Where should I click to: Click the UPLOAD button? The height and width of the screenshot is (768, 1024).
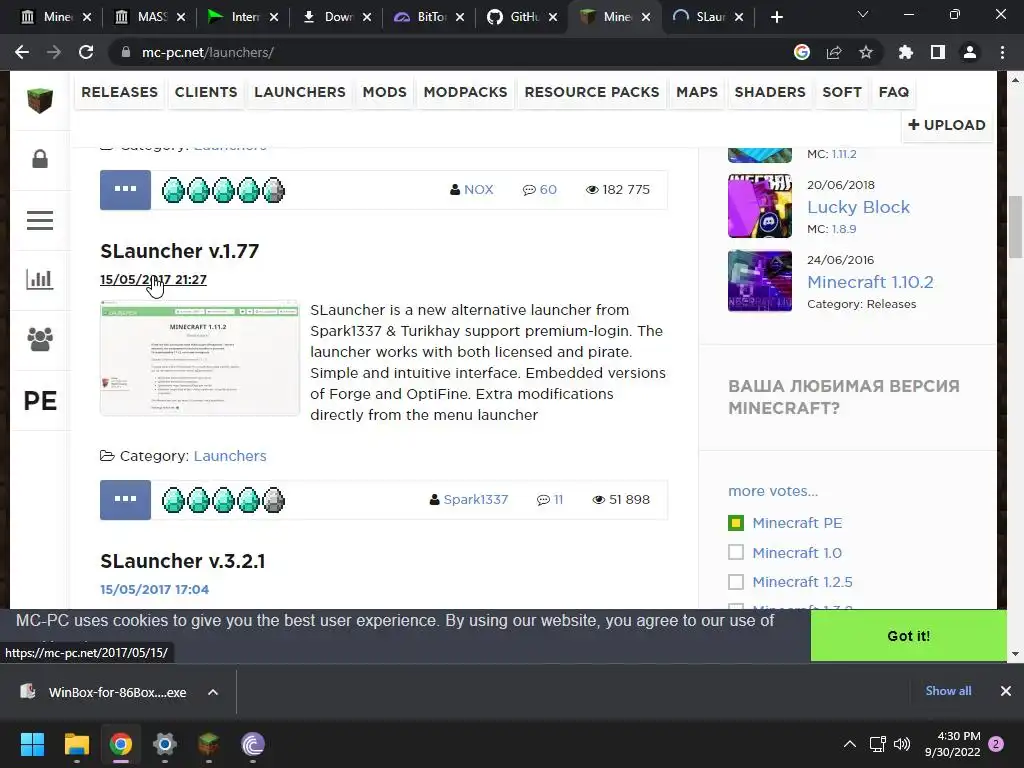click(946, 125)
